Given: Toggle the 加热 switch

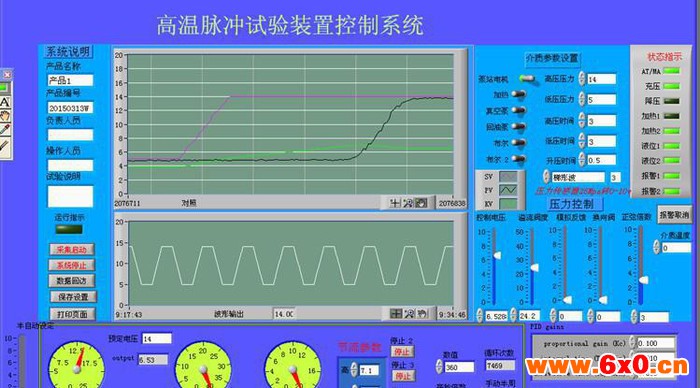Looking at the screenshot, I should [x=518, y=94].
